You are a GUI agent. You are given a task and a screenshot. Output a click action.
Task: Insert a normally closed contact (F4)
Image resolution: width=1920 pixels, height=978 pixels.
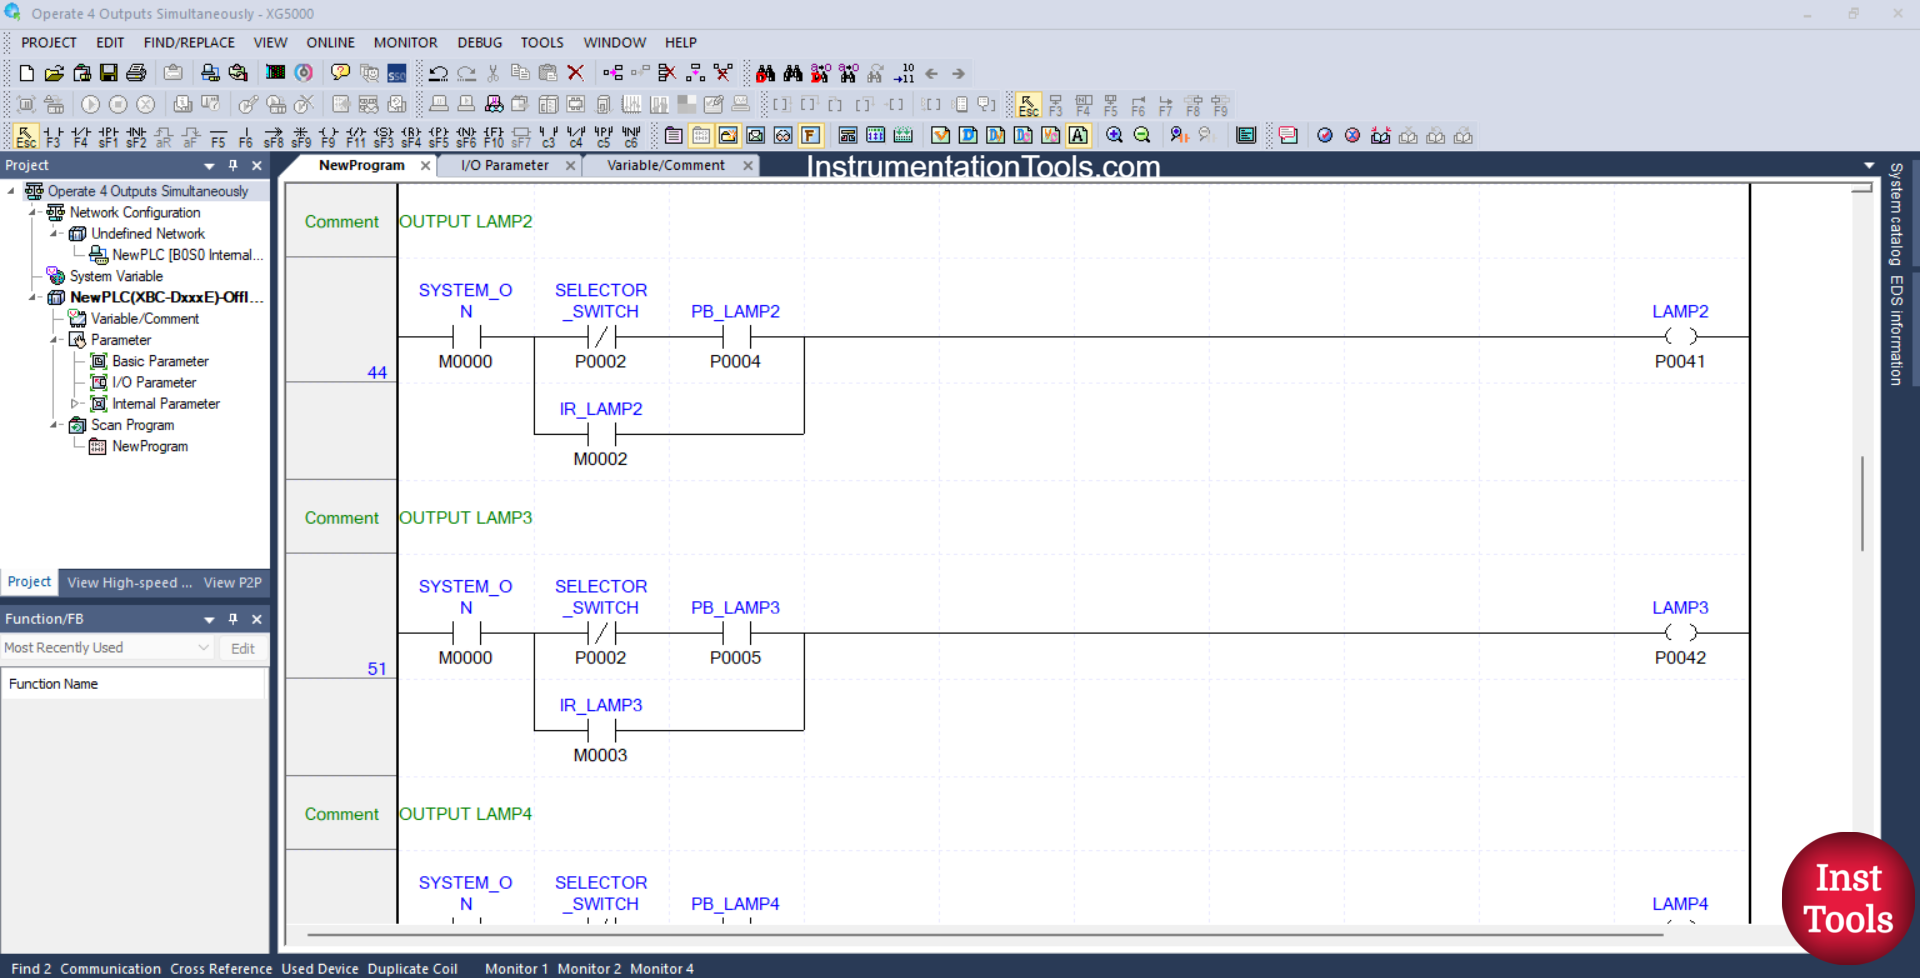pyautogui.click(x=80, y=136)
